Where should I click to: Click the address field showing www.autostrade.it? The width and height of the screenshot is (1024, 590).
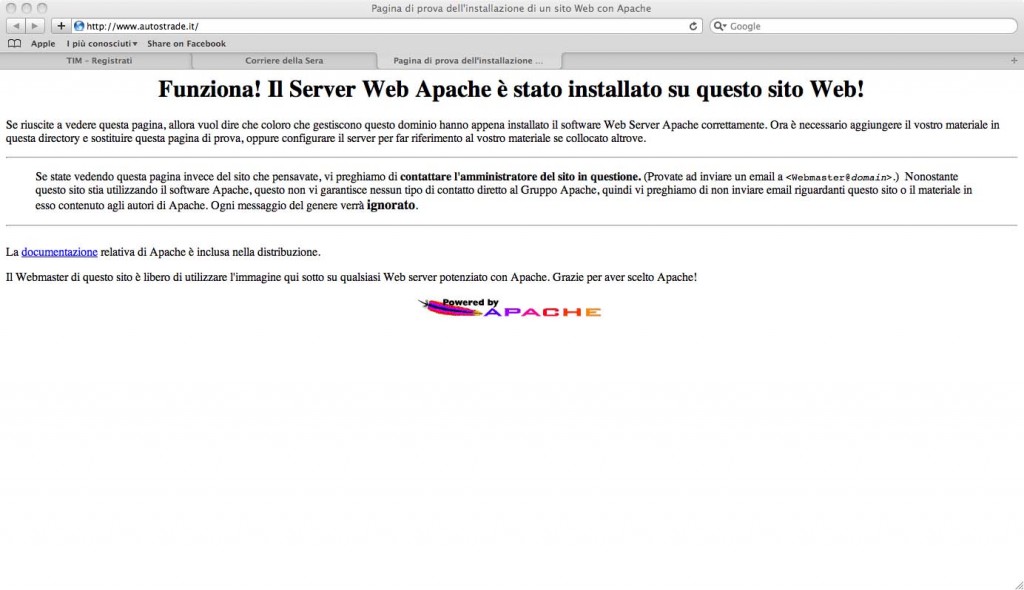[x=385, y=26]
